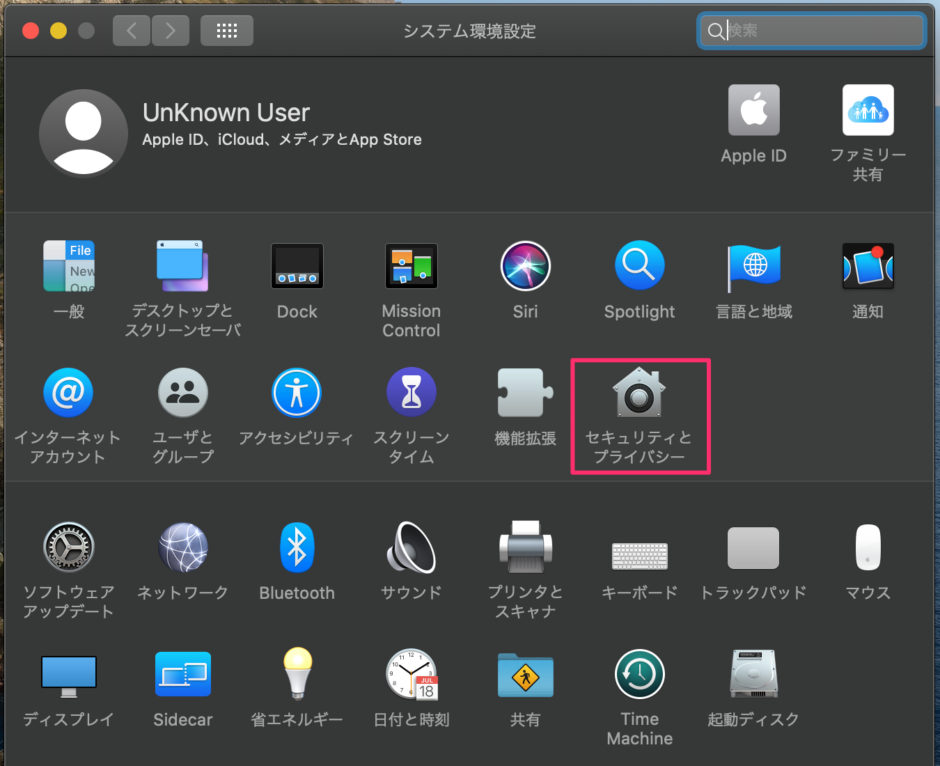
Task: Open スクリーンタイム settings
Action: pyautogui.click(x=411, y=393)
